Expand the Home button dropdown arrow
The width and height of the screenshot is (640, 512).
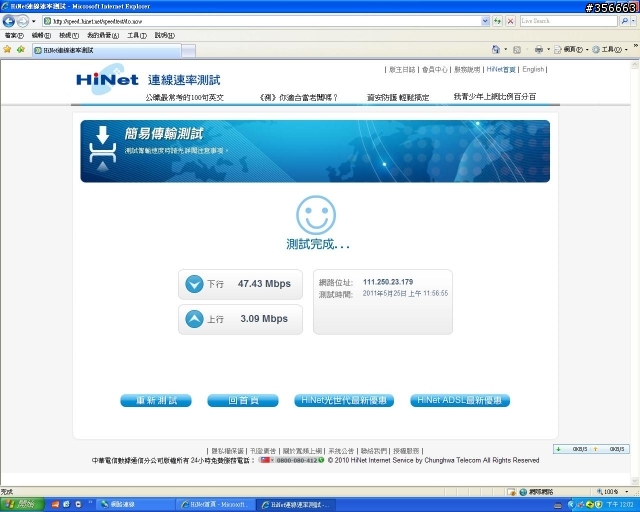point(505,49)
